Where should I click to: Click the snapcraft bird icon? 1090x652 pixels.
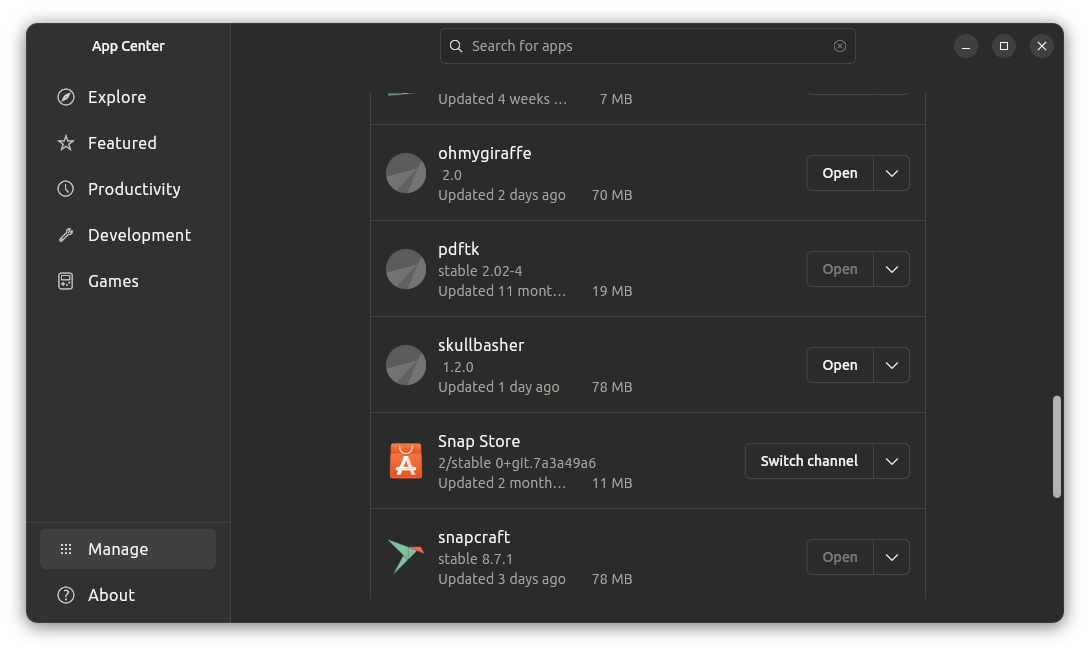(x=406, y=557)
